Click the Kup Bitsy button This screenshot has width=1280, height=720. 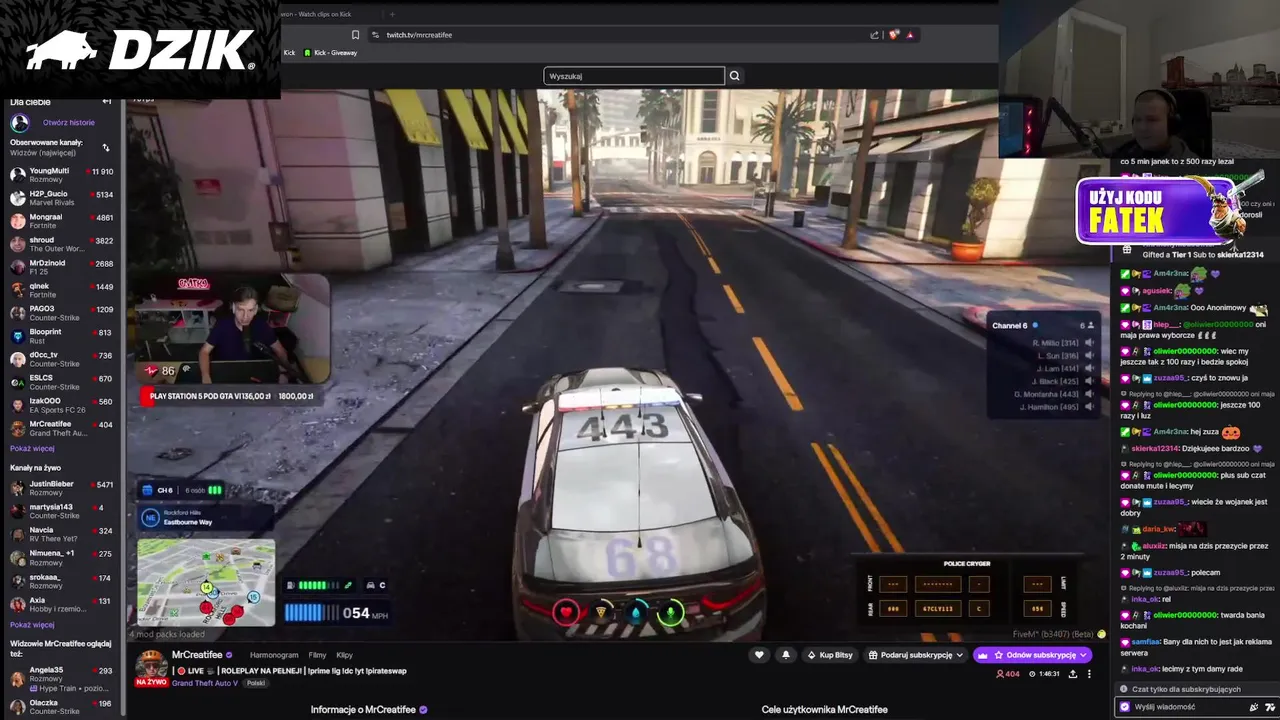(831, 655)
